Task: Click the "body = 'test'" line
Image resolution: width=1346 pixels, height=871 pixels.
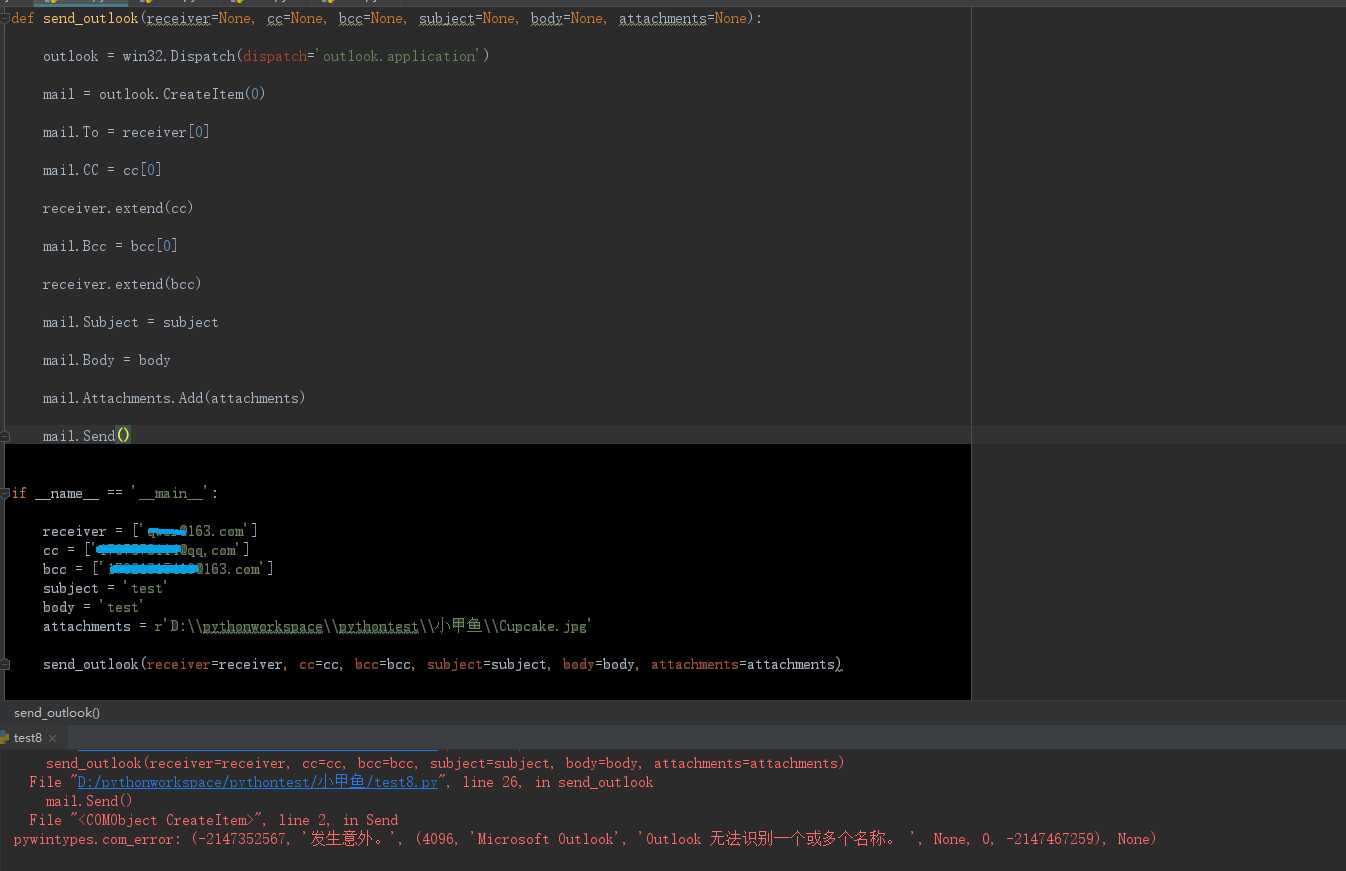Action: point(94,607)
